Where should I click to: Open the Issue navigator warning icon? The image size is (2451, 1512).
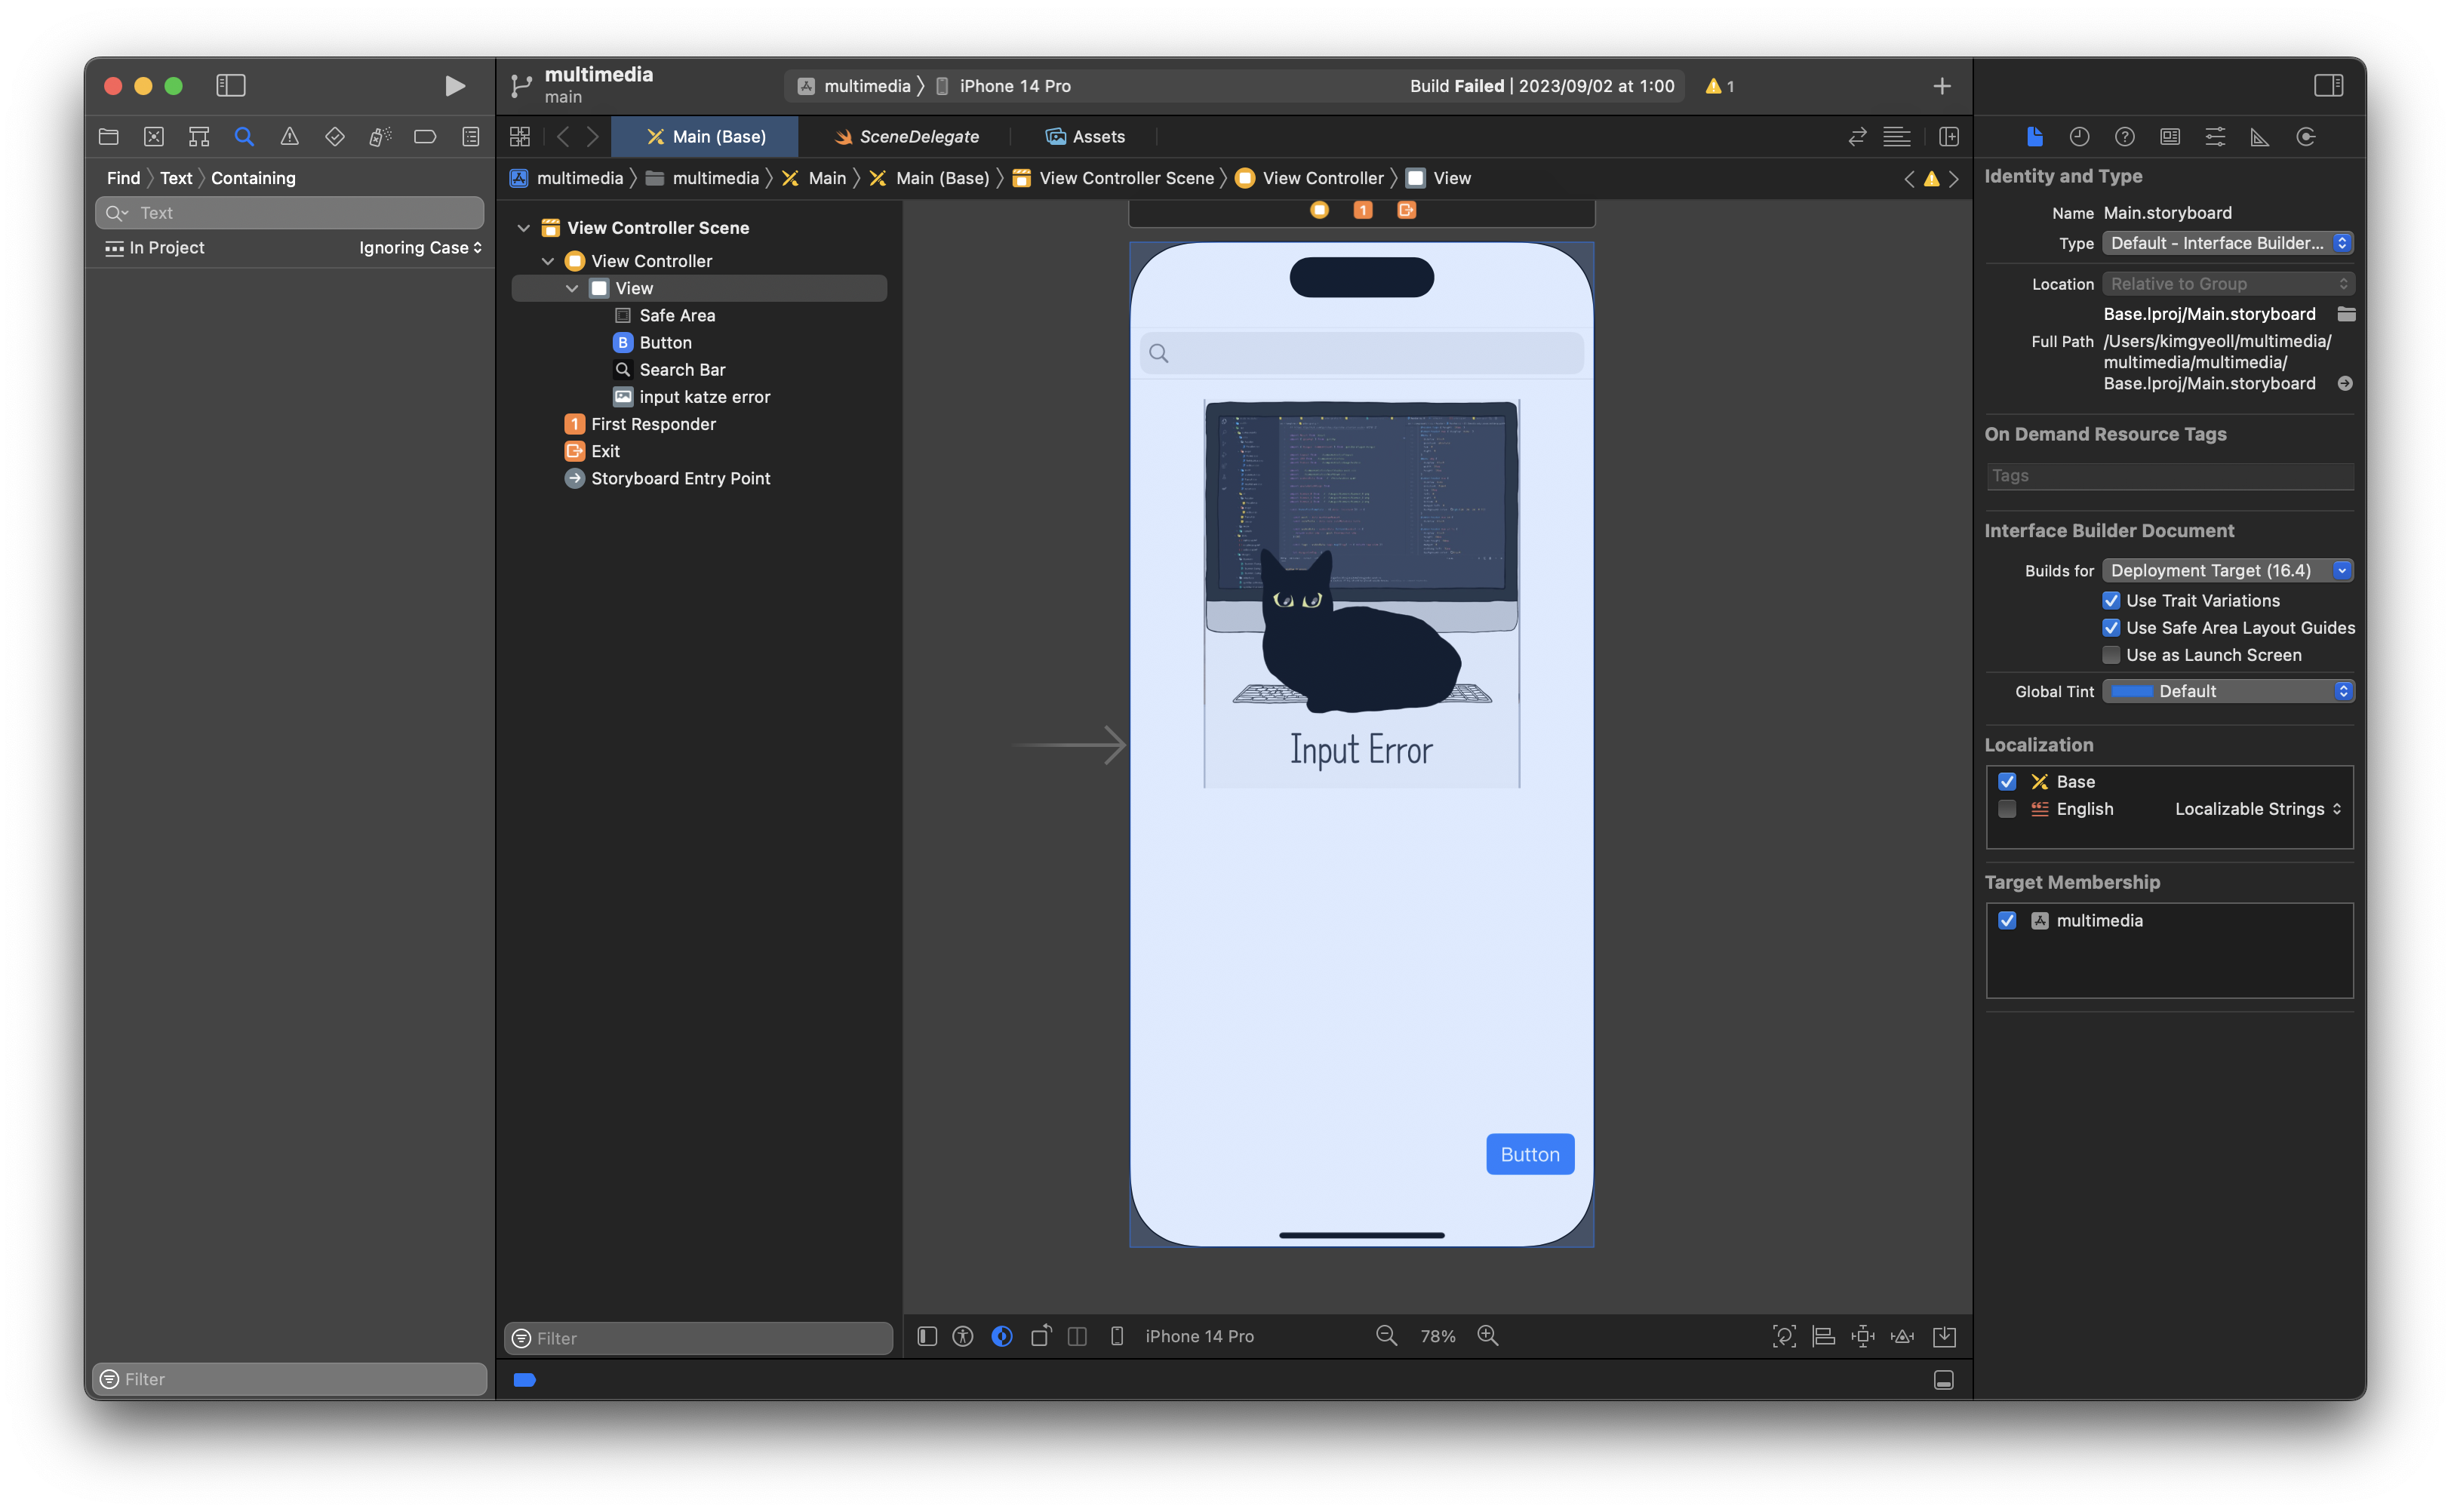(289, 136)
